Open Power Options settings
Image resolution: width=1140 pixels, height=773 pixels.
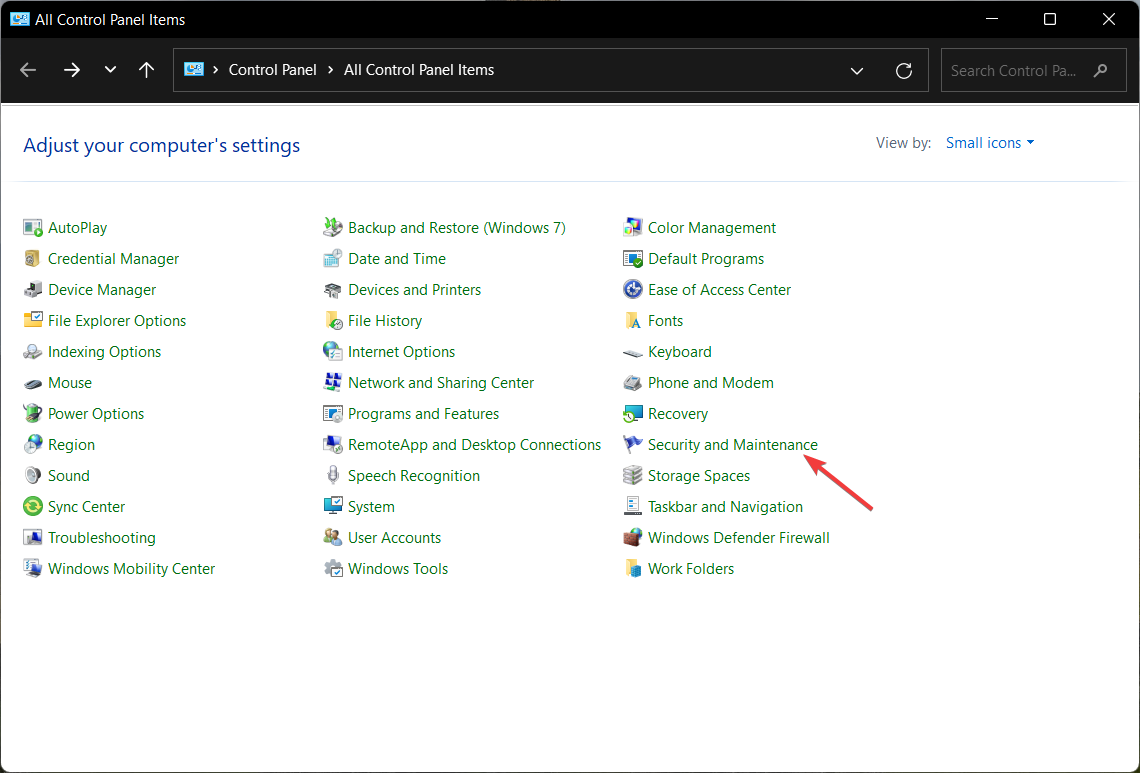94,413
